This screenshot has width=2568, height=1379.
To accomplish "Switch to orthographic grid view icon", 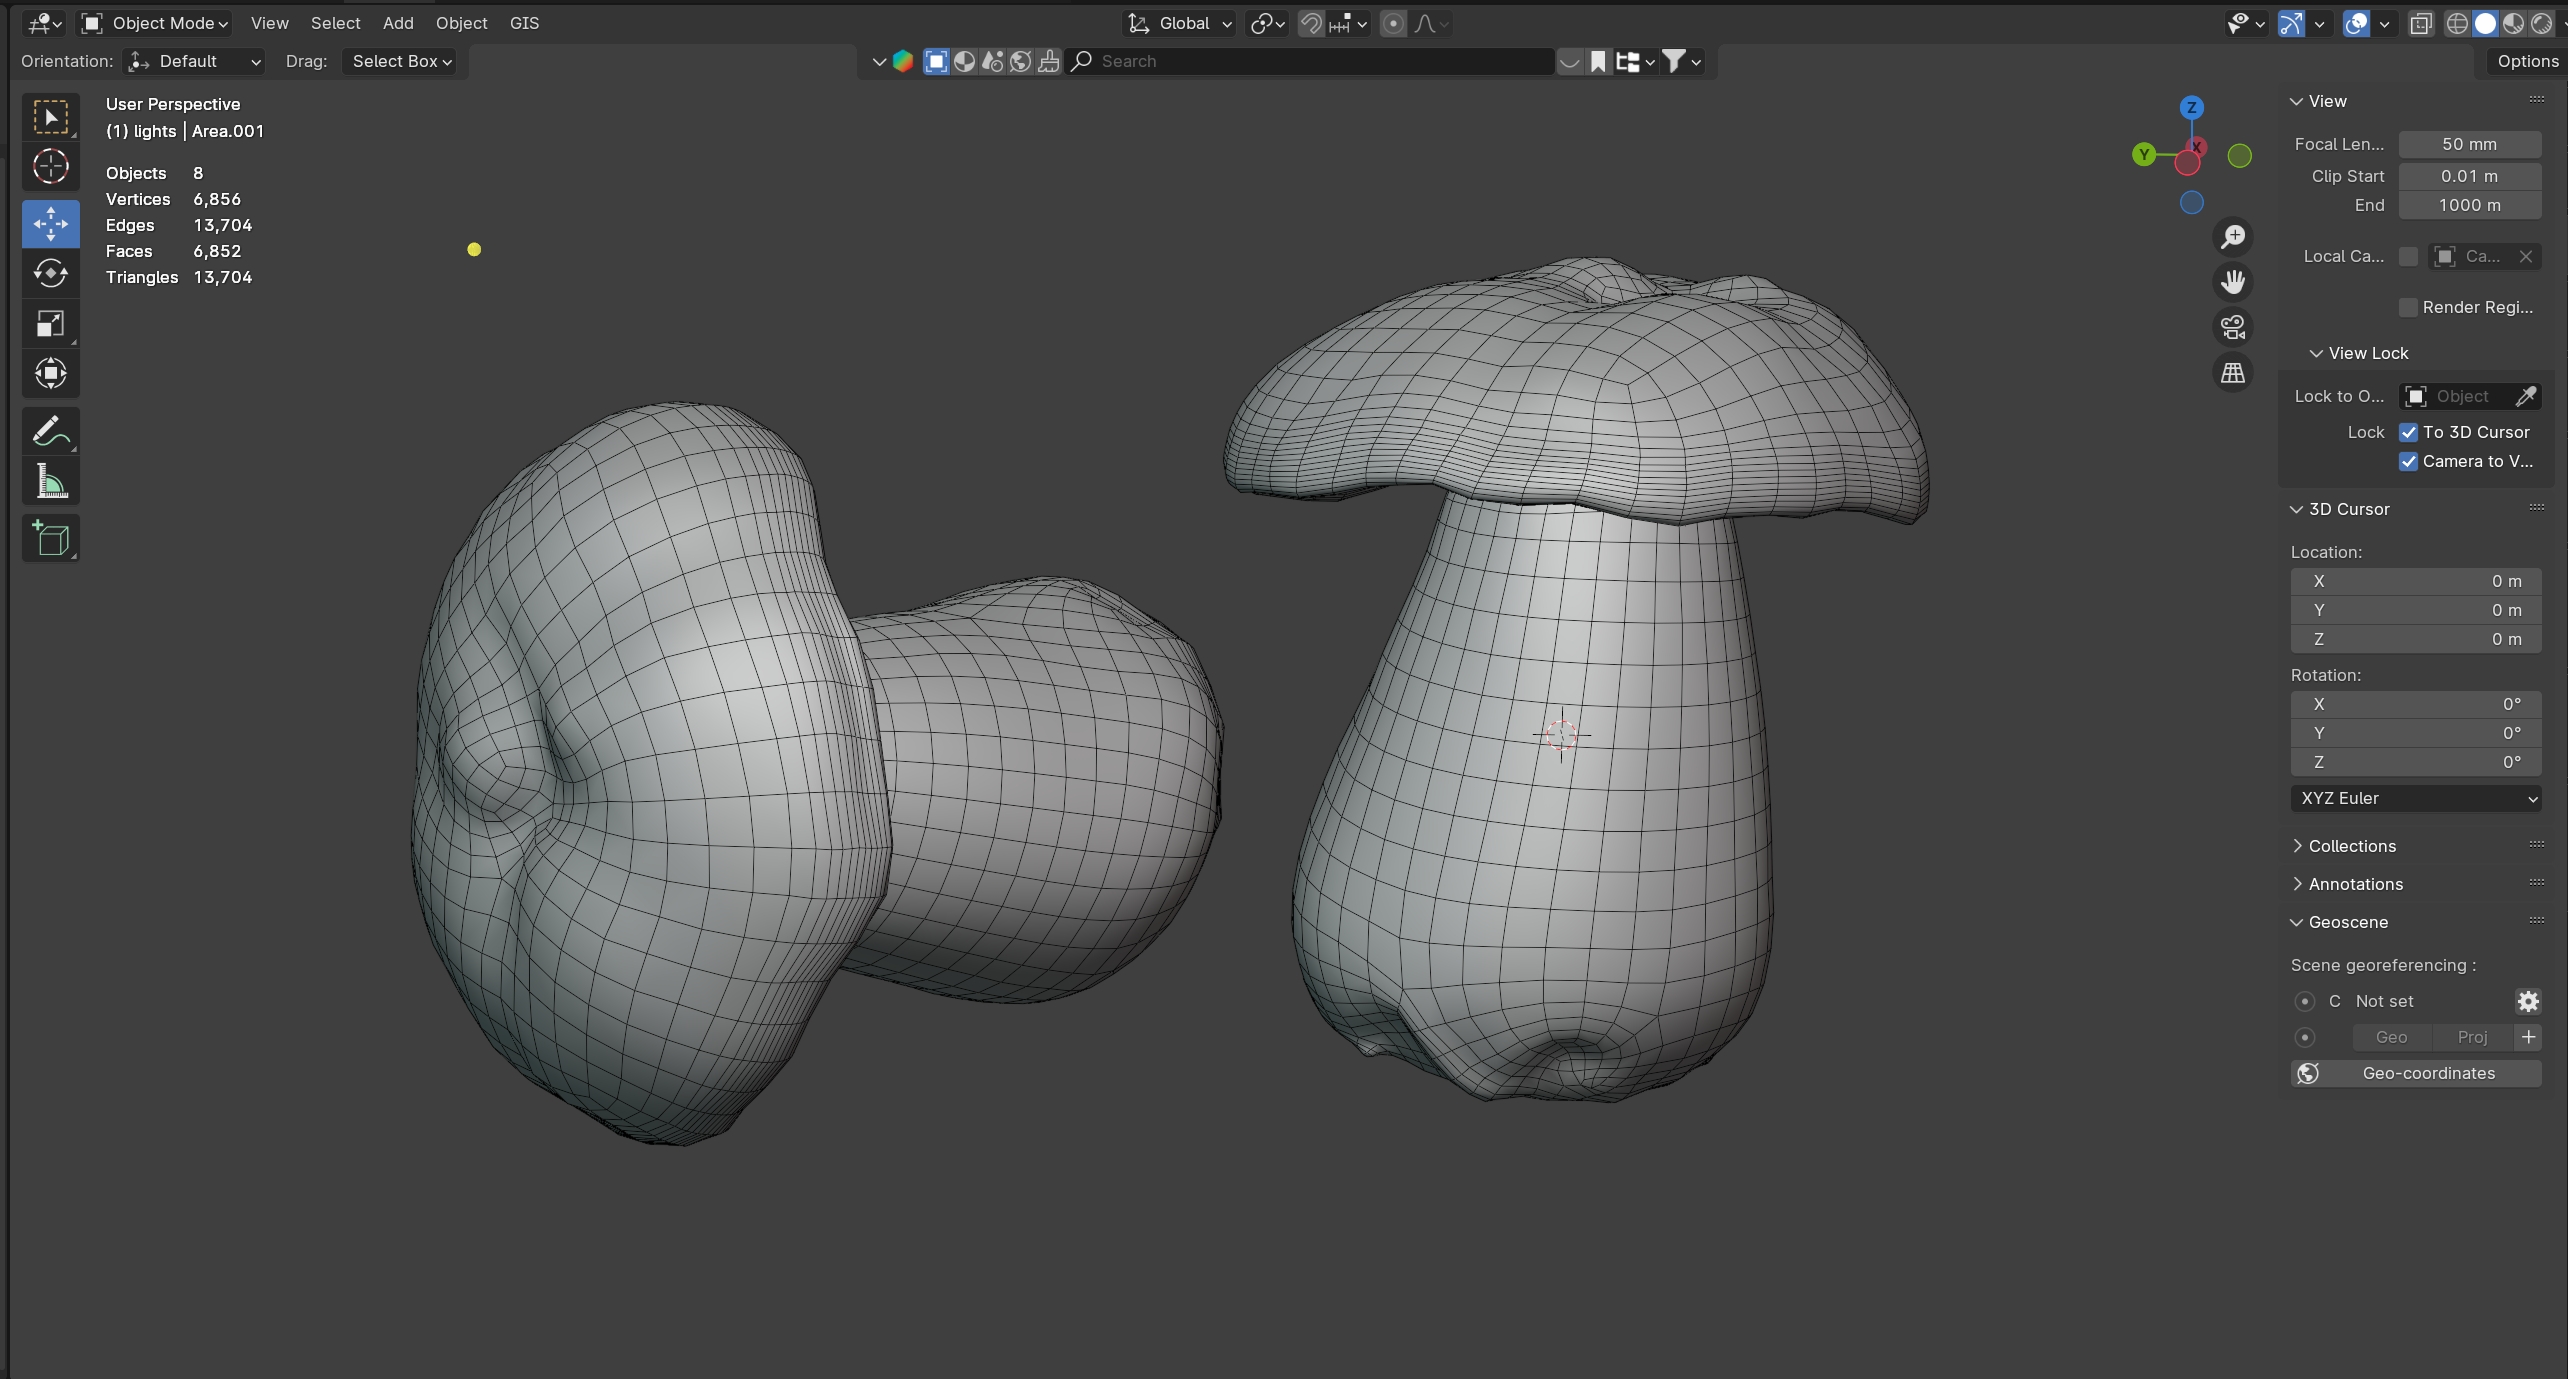I will click(x=2233, y=373).
